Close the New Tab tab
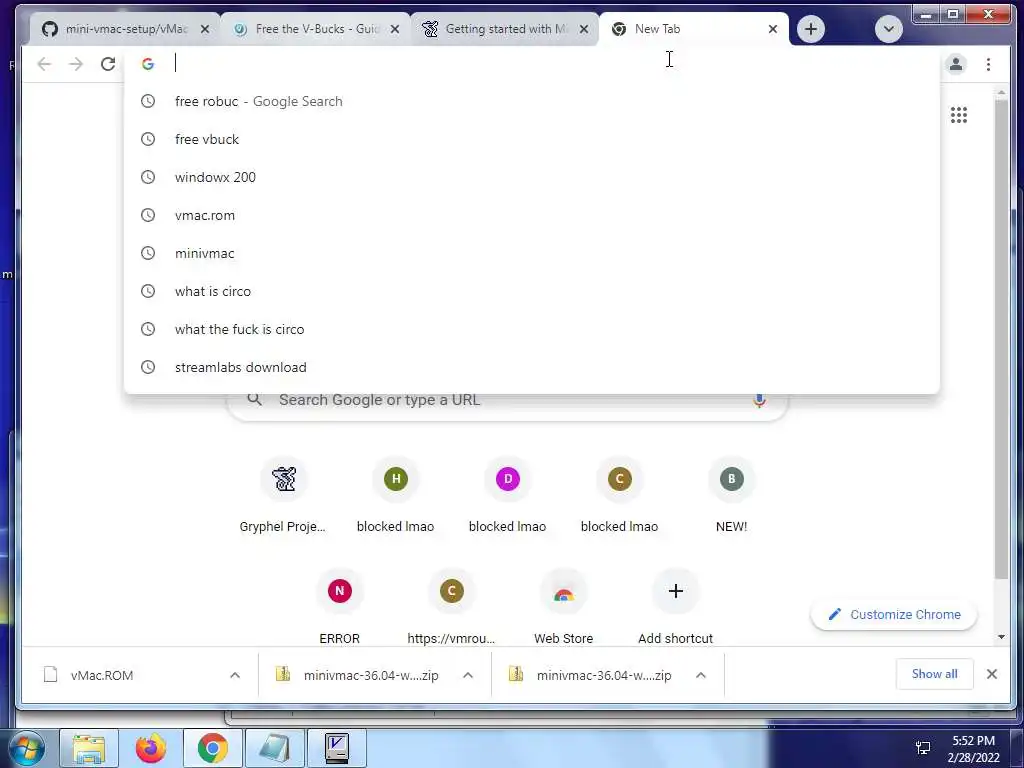This screenshot has width=1024, height=768. click(x=773, y=29)
